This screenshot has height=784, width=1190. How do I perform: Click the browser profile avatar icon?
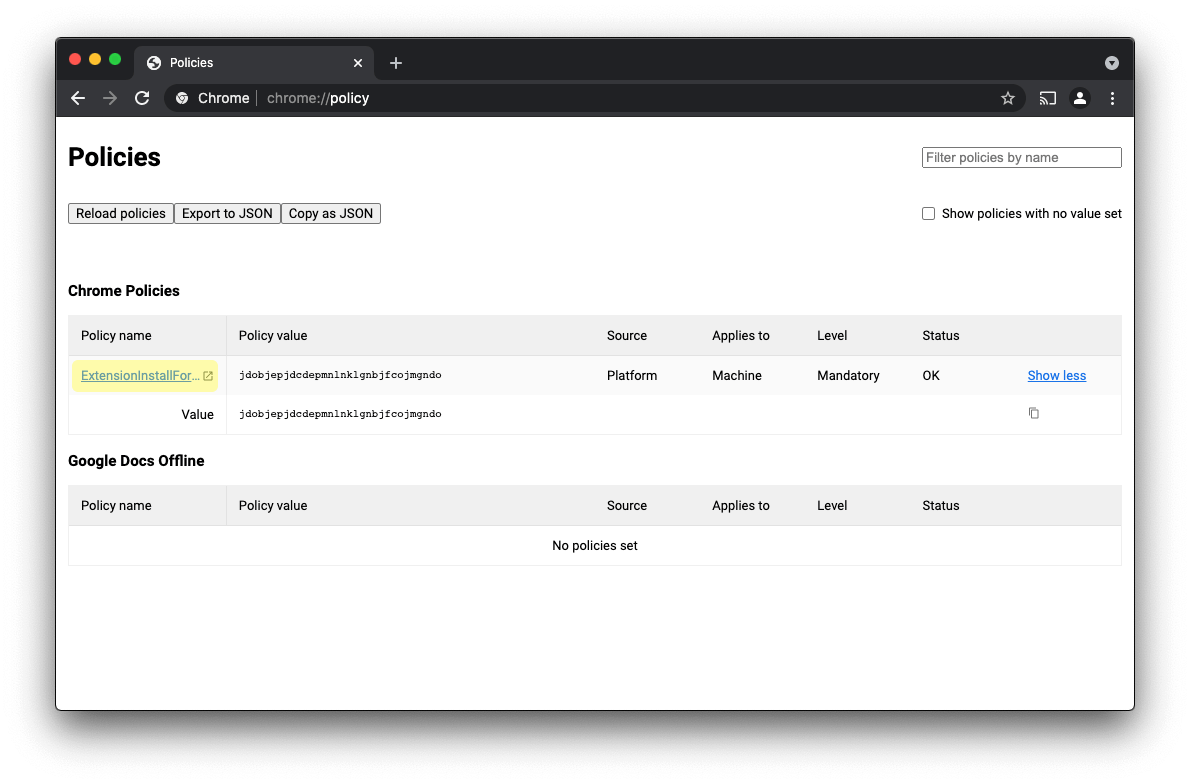pyautogui.click(x=1080, y=98)
